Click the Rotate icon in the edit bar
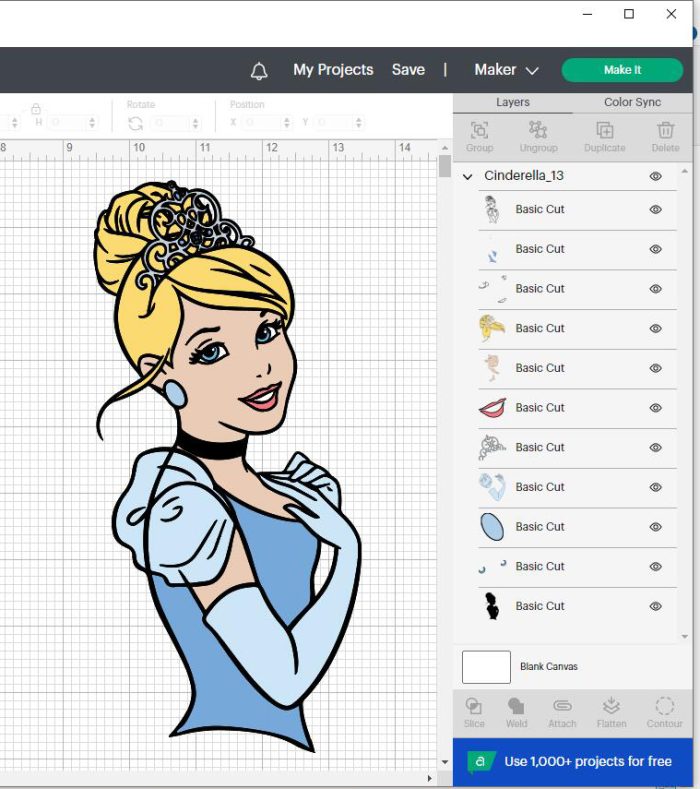 tap(135, 123)
